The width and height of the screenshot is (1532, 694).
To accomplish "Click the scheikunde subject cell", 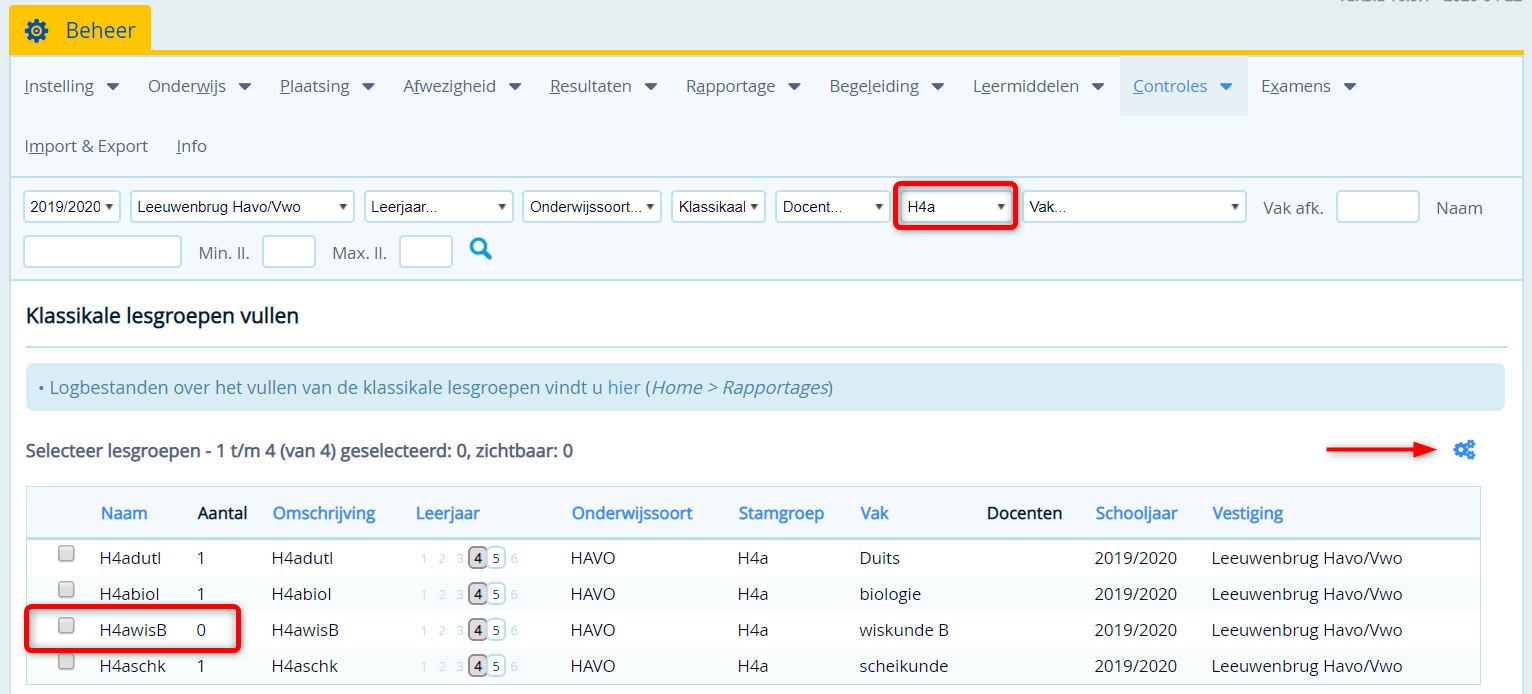I will point(904,666).
